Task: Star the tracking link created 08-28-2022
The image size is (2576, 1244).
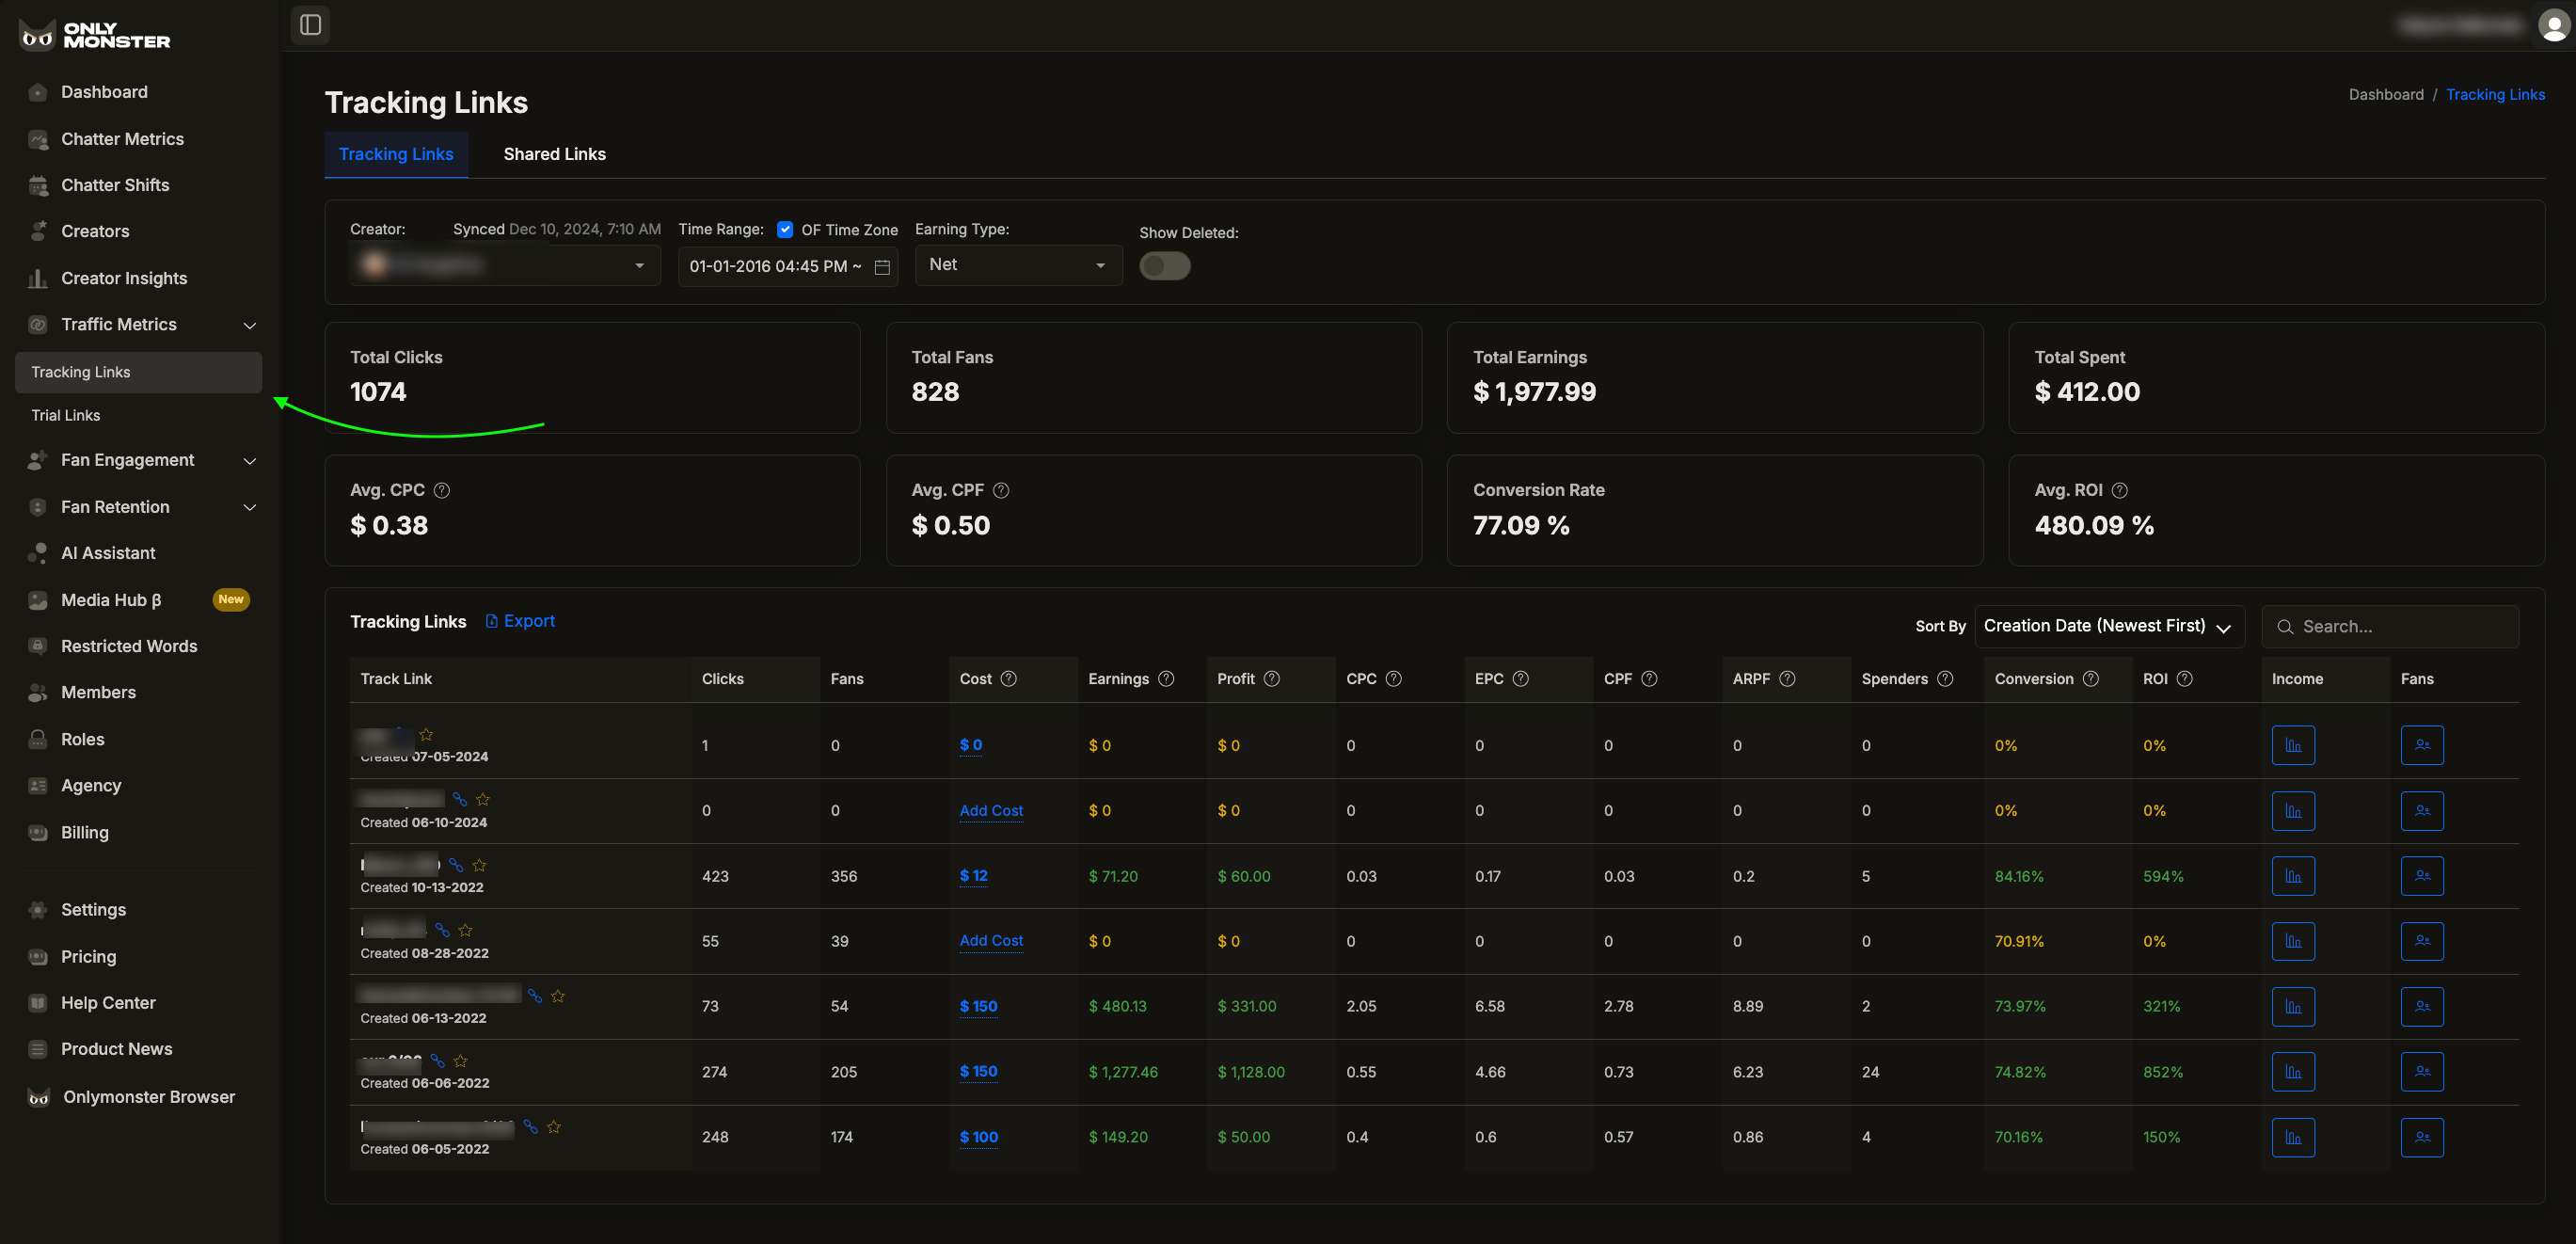Action: click(465, 930)
